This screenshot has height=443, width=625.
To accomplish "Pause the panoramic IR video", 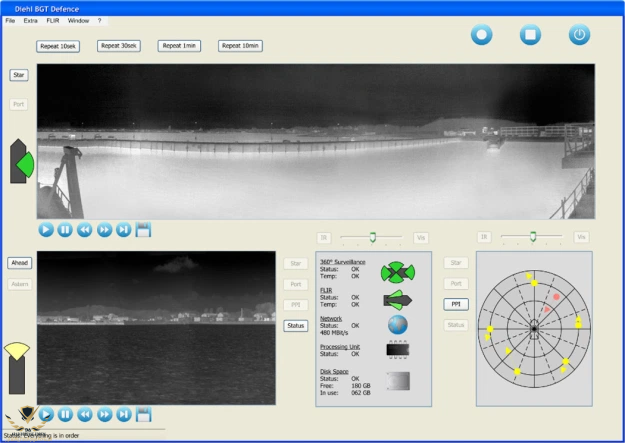I will click(x=65, y=230).
